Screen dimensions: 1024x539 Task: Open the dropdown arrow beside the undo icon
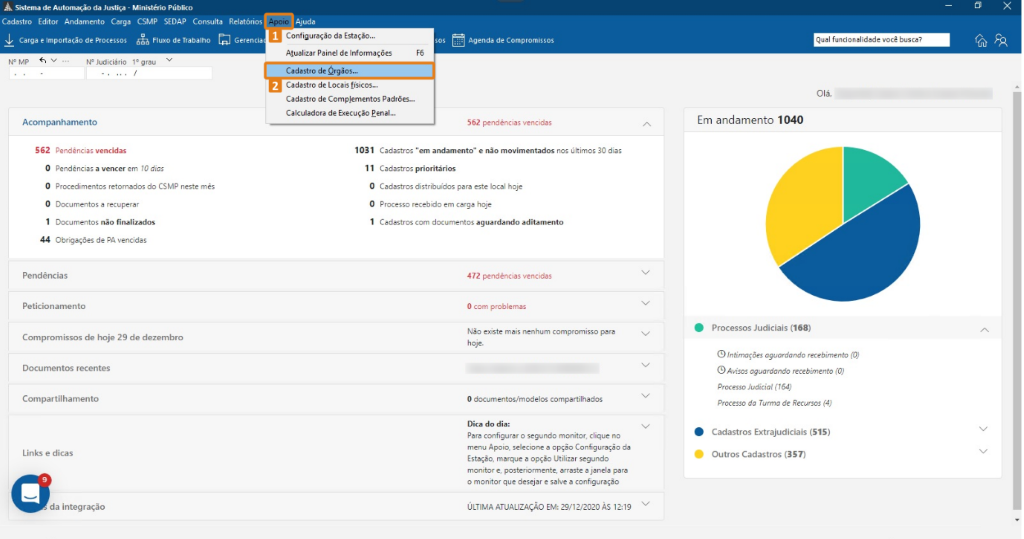point(54,61)
